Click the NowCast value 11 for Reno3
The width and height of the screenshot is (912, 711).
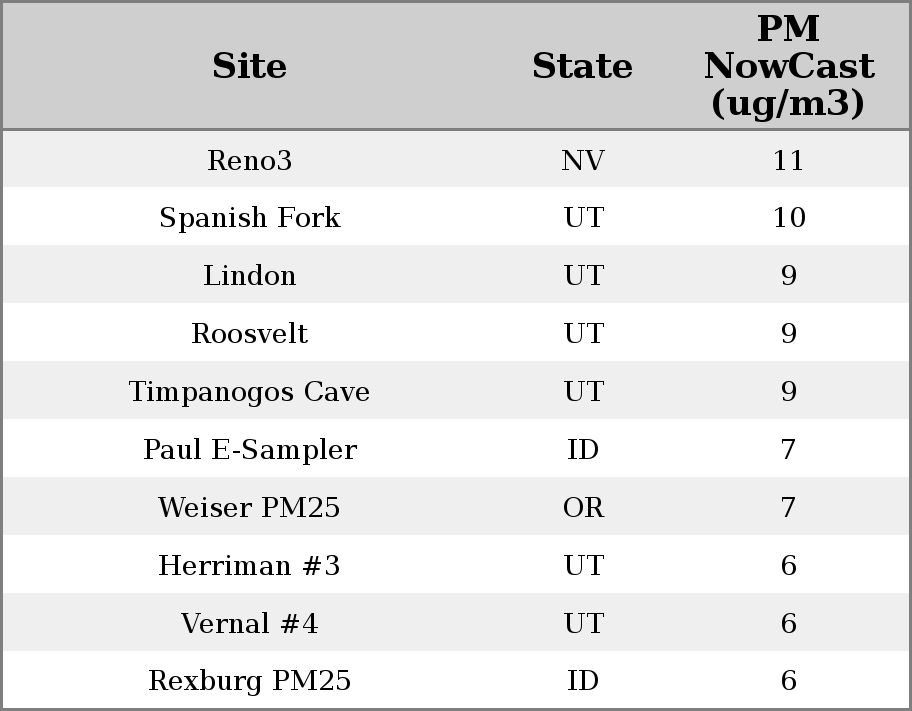pyautogui.click(x=788, y=161)
